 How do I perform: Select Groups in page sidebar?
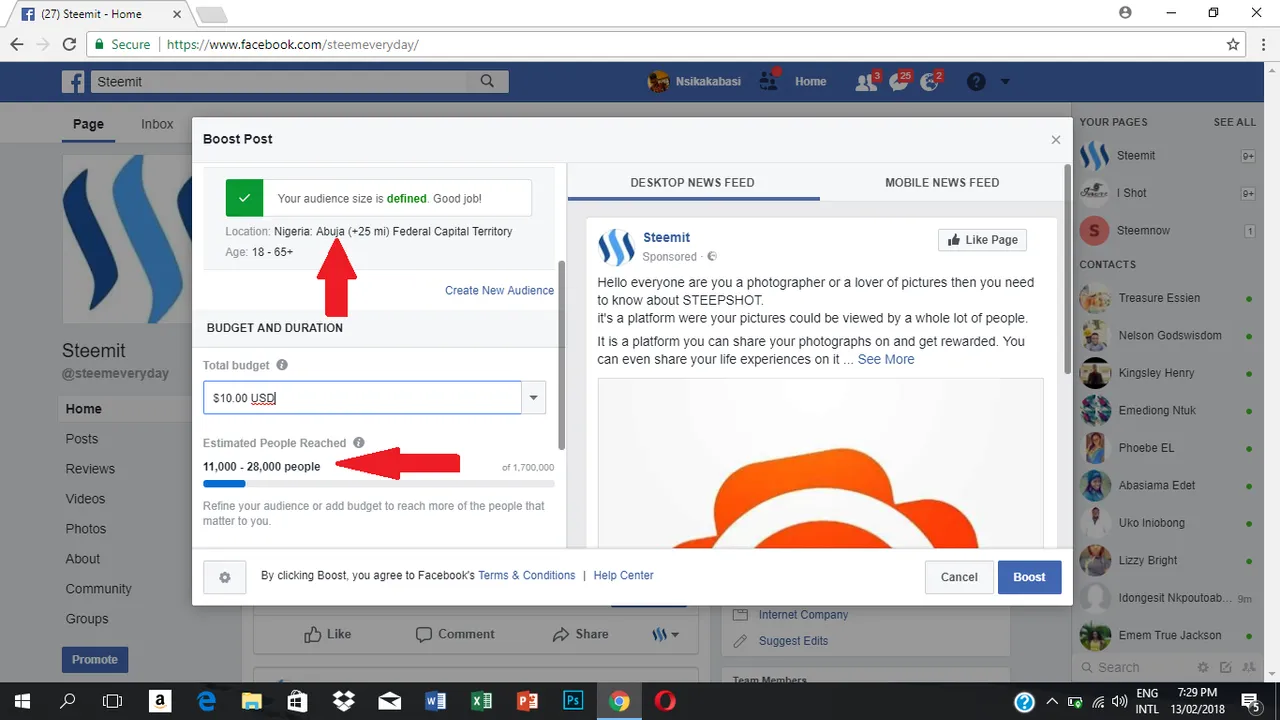87,619
